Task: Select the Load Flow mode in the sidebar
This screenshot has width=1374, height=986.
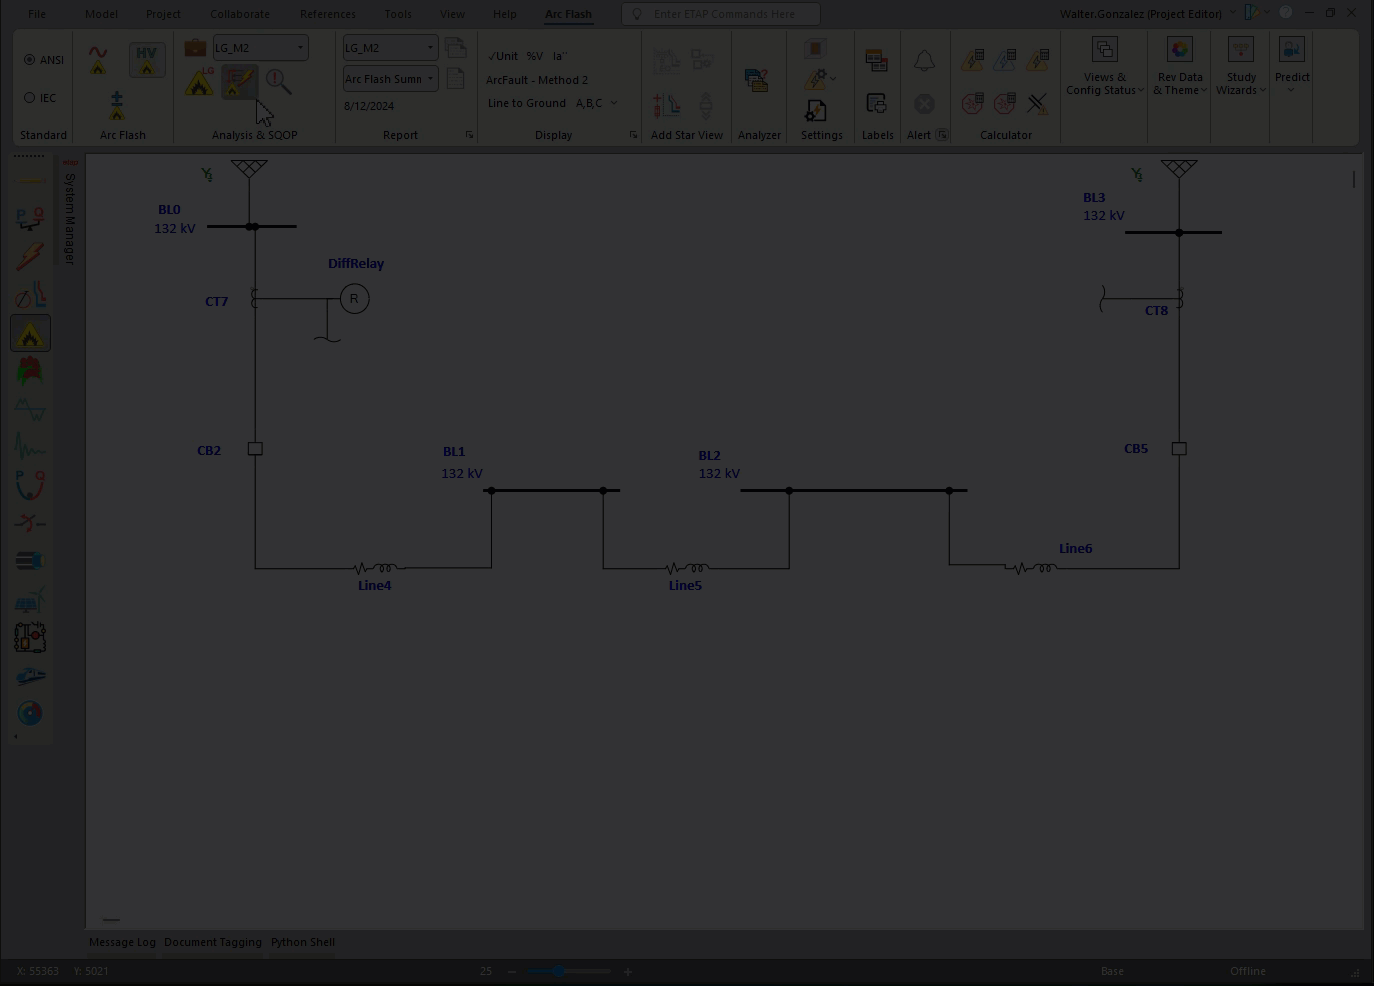Action: click(30, 218)
